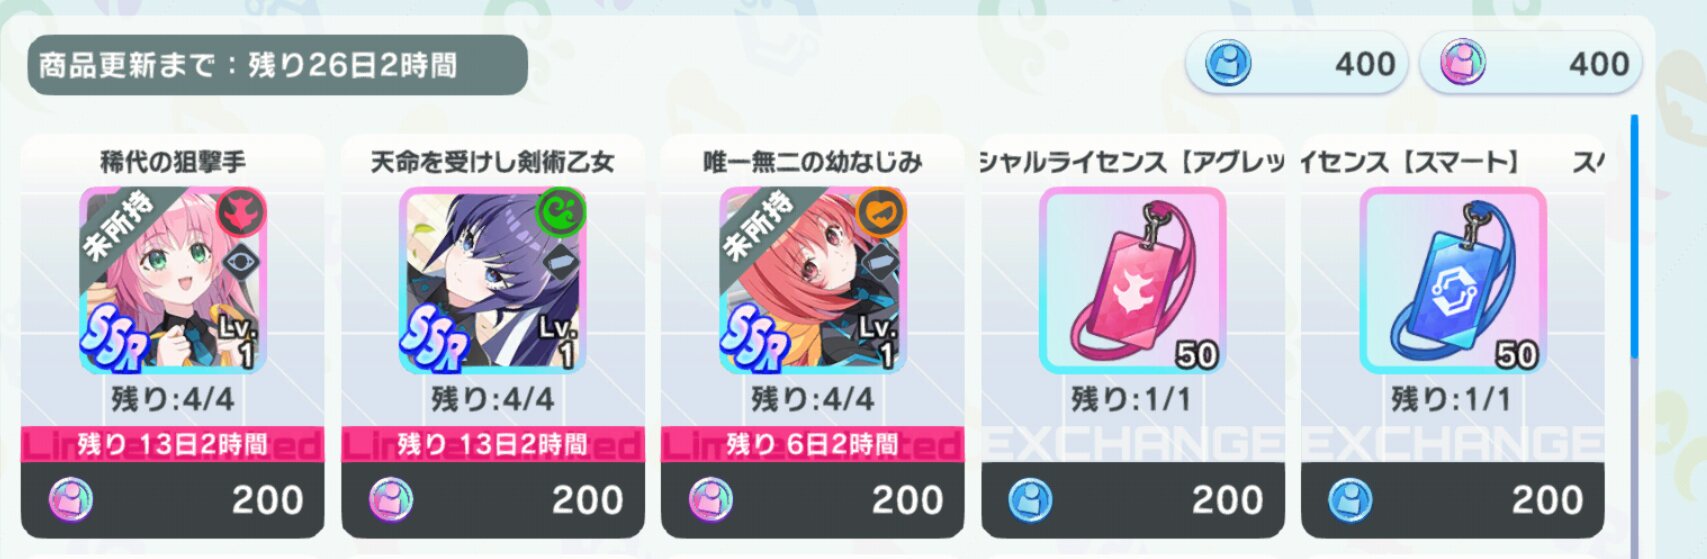The width and height of the screenshot is (1707, 559).
Task: Buy 稀代の狙撃手 for 200 rainbow coins
Action: click(173, 499)
